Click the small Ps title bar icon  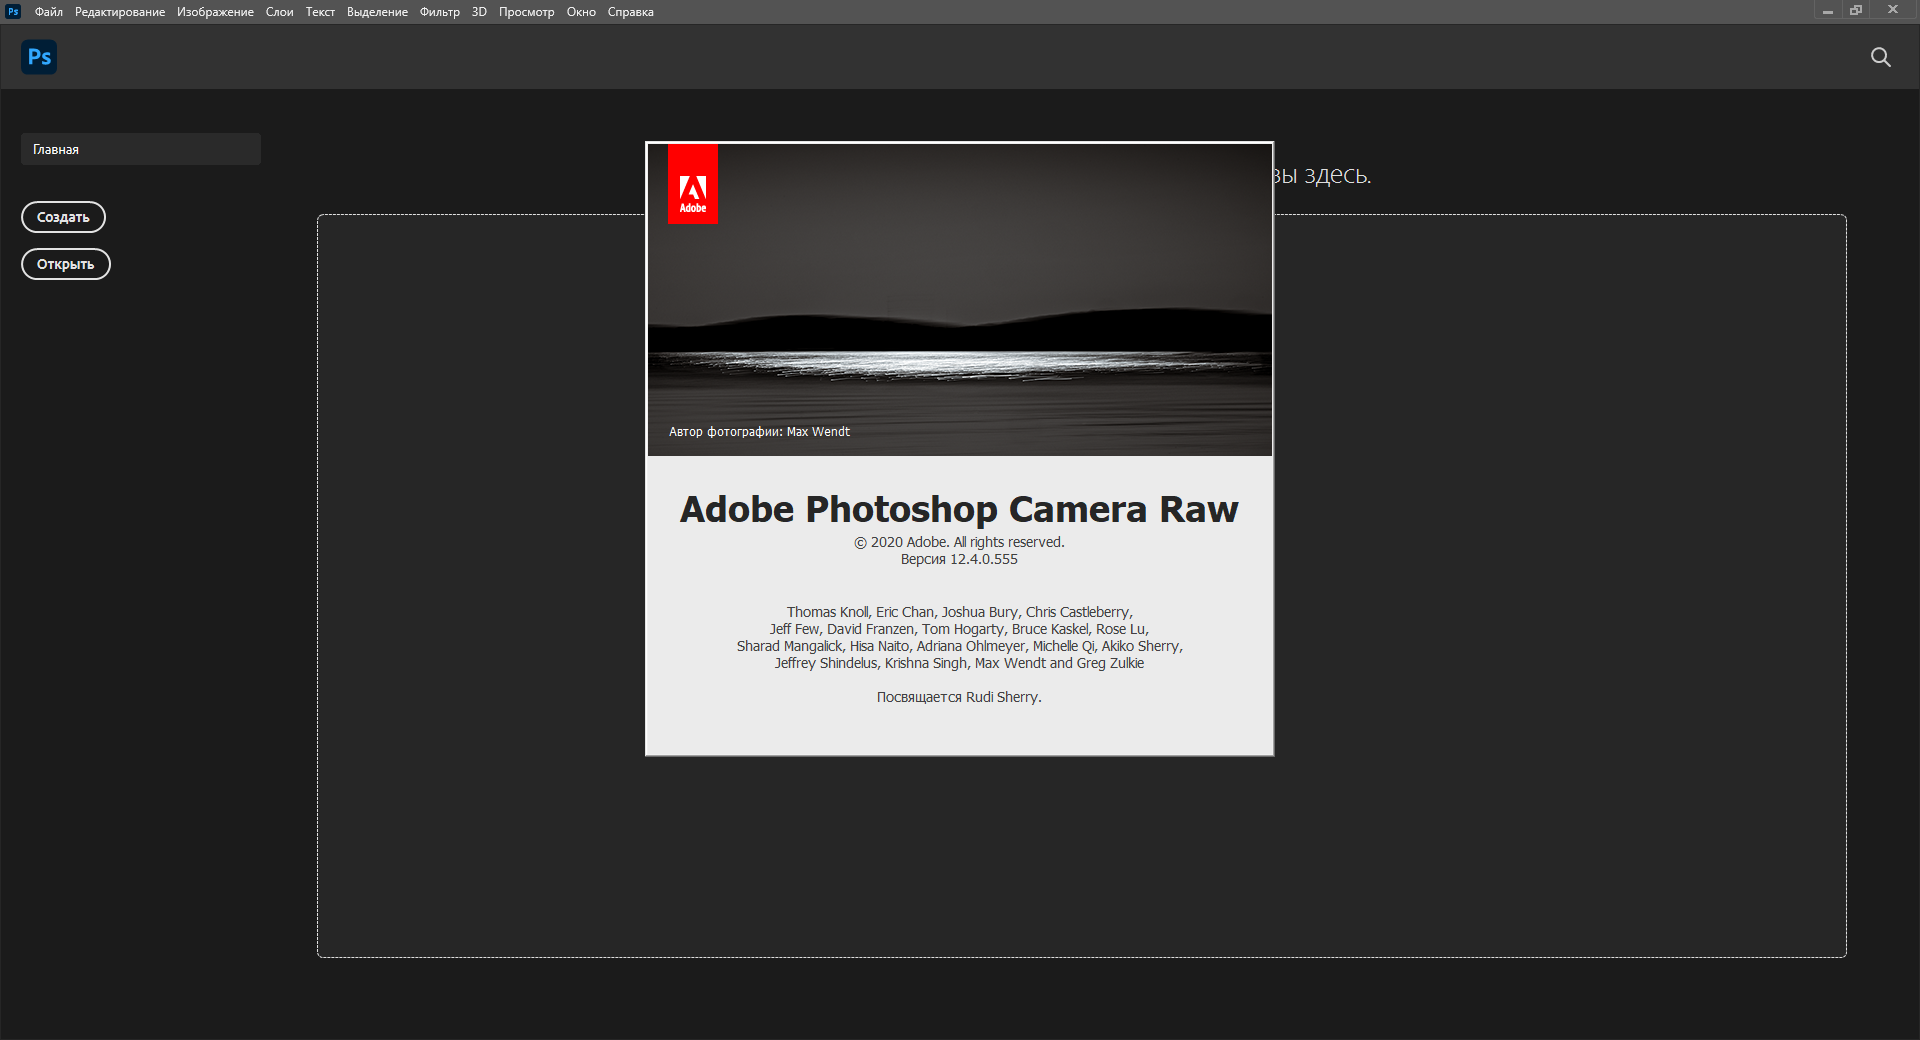(13, 11)
